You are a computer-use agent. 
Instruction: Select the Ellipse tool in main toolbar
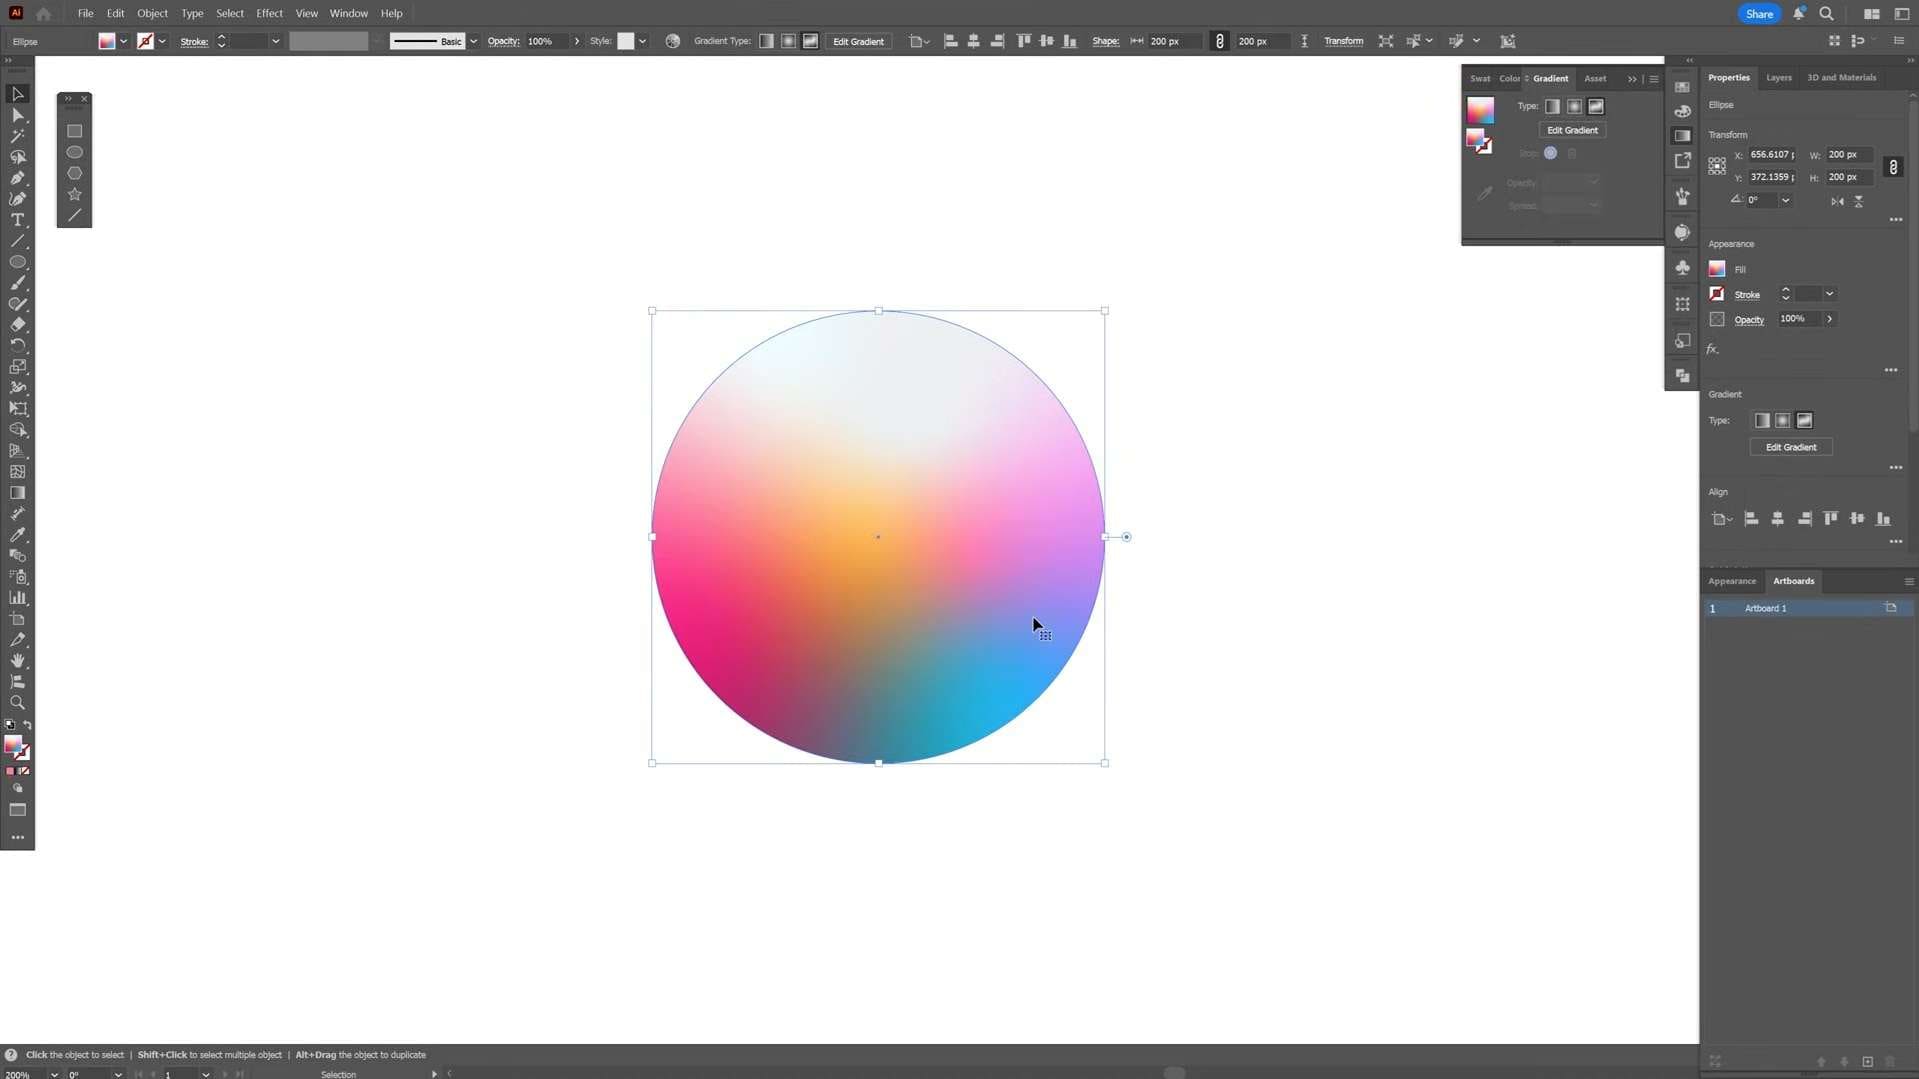[17, 262]
